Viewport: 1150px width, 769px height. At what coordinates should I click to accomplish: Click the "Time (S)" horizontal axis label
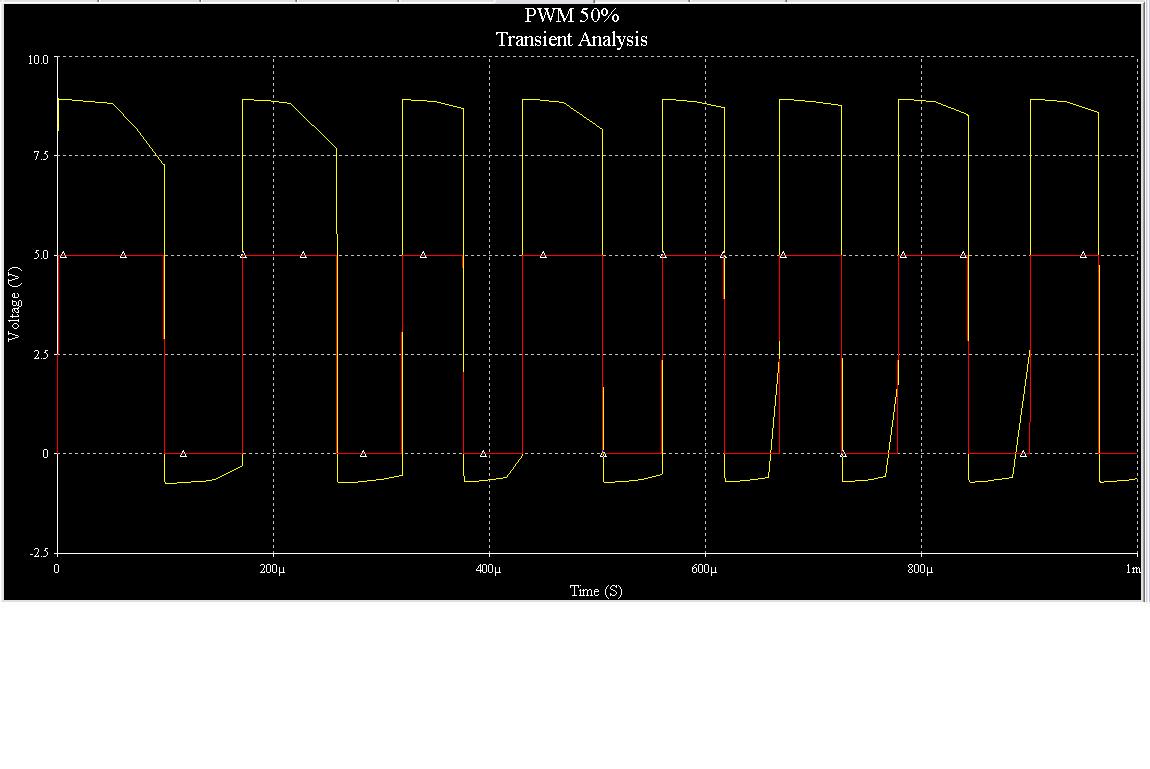pos(596,591)
